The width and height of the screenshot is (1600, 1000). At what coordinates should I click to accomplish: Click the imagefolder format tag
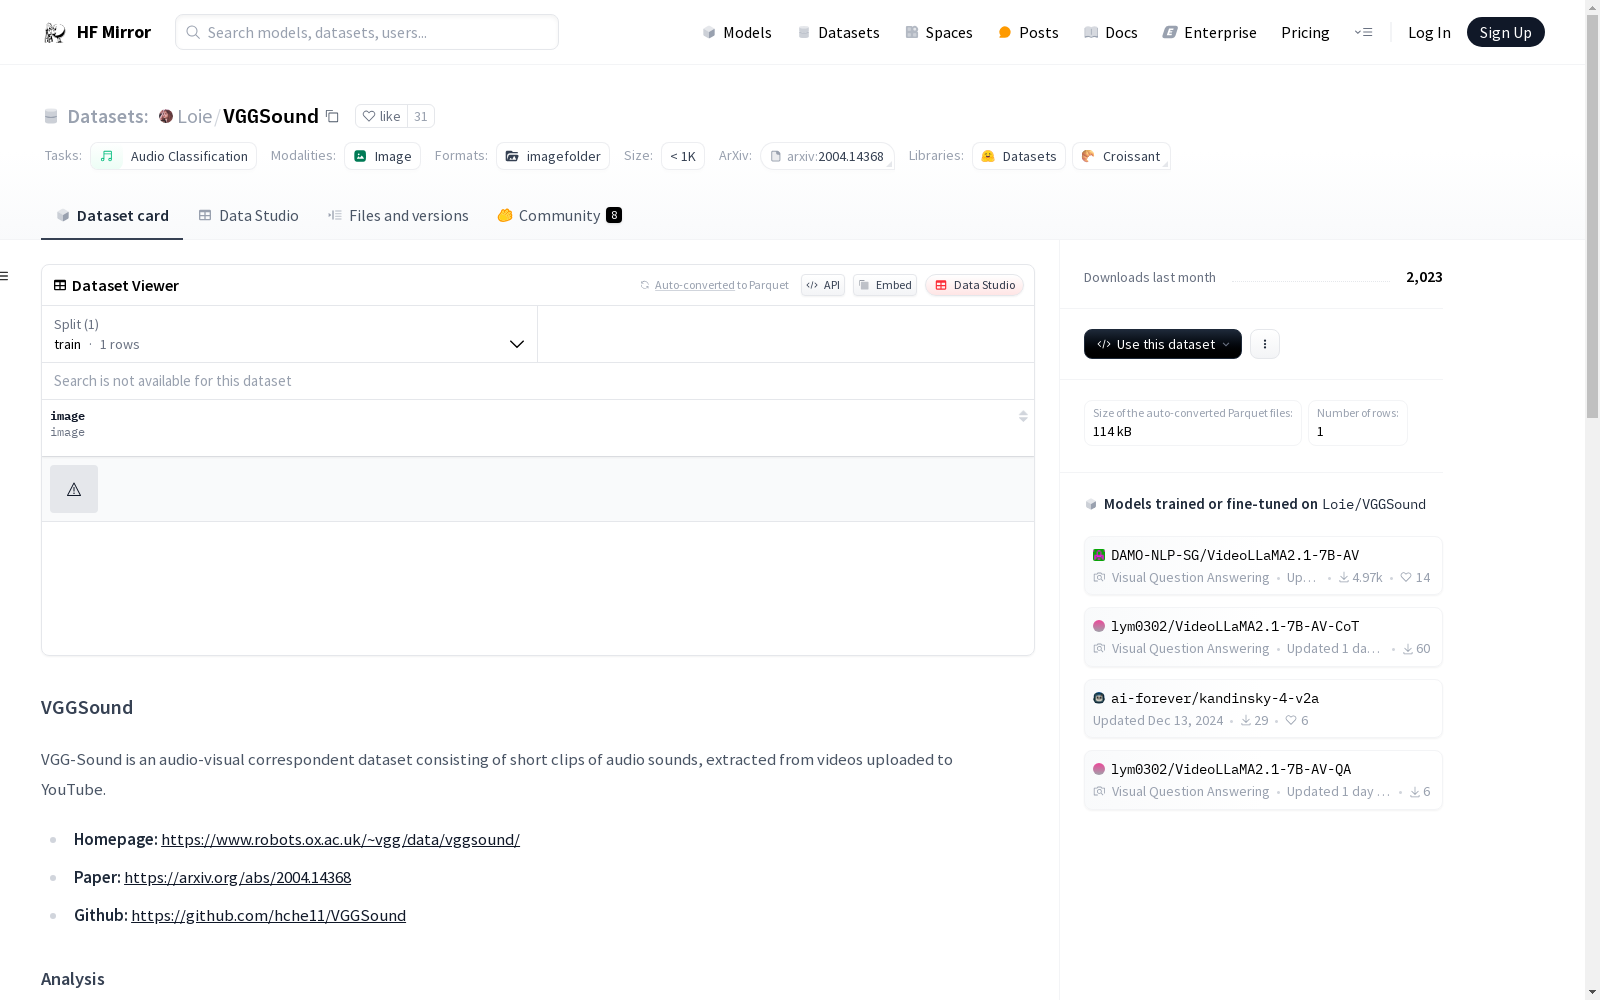[x=553, y=156]
